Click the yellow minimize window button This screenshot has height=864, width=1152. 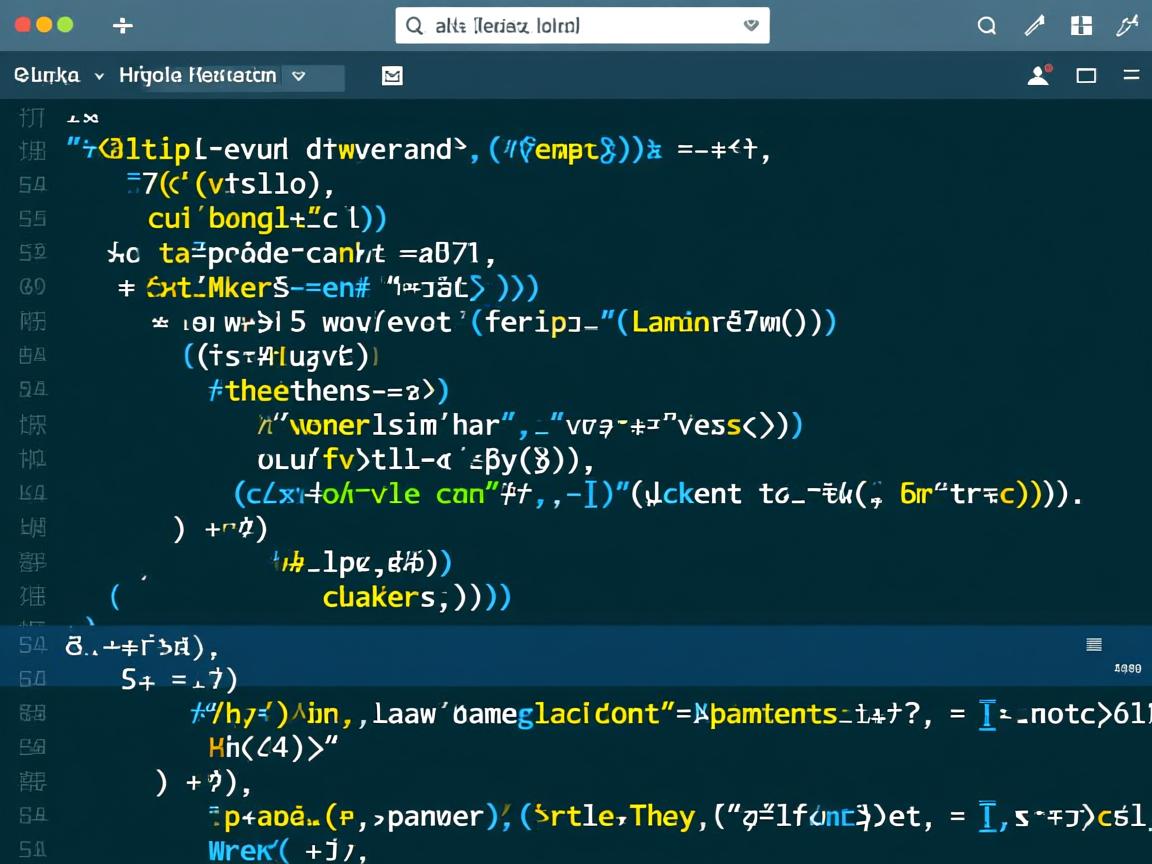click(44, 25)
